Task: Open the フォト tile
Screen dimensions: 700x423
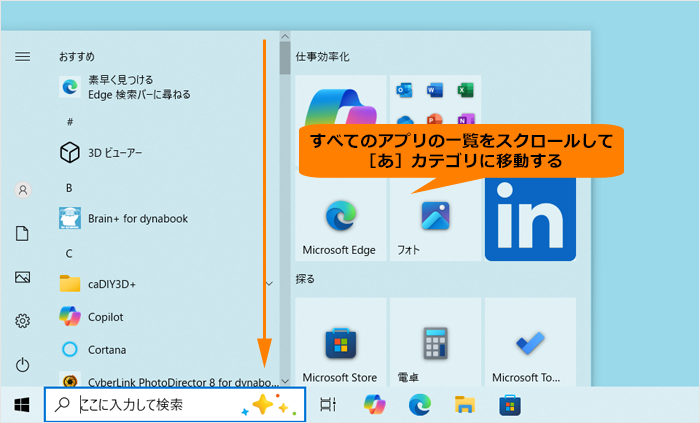Action: (435, 219)
